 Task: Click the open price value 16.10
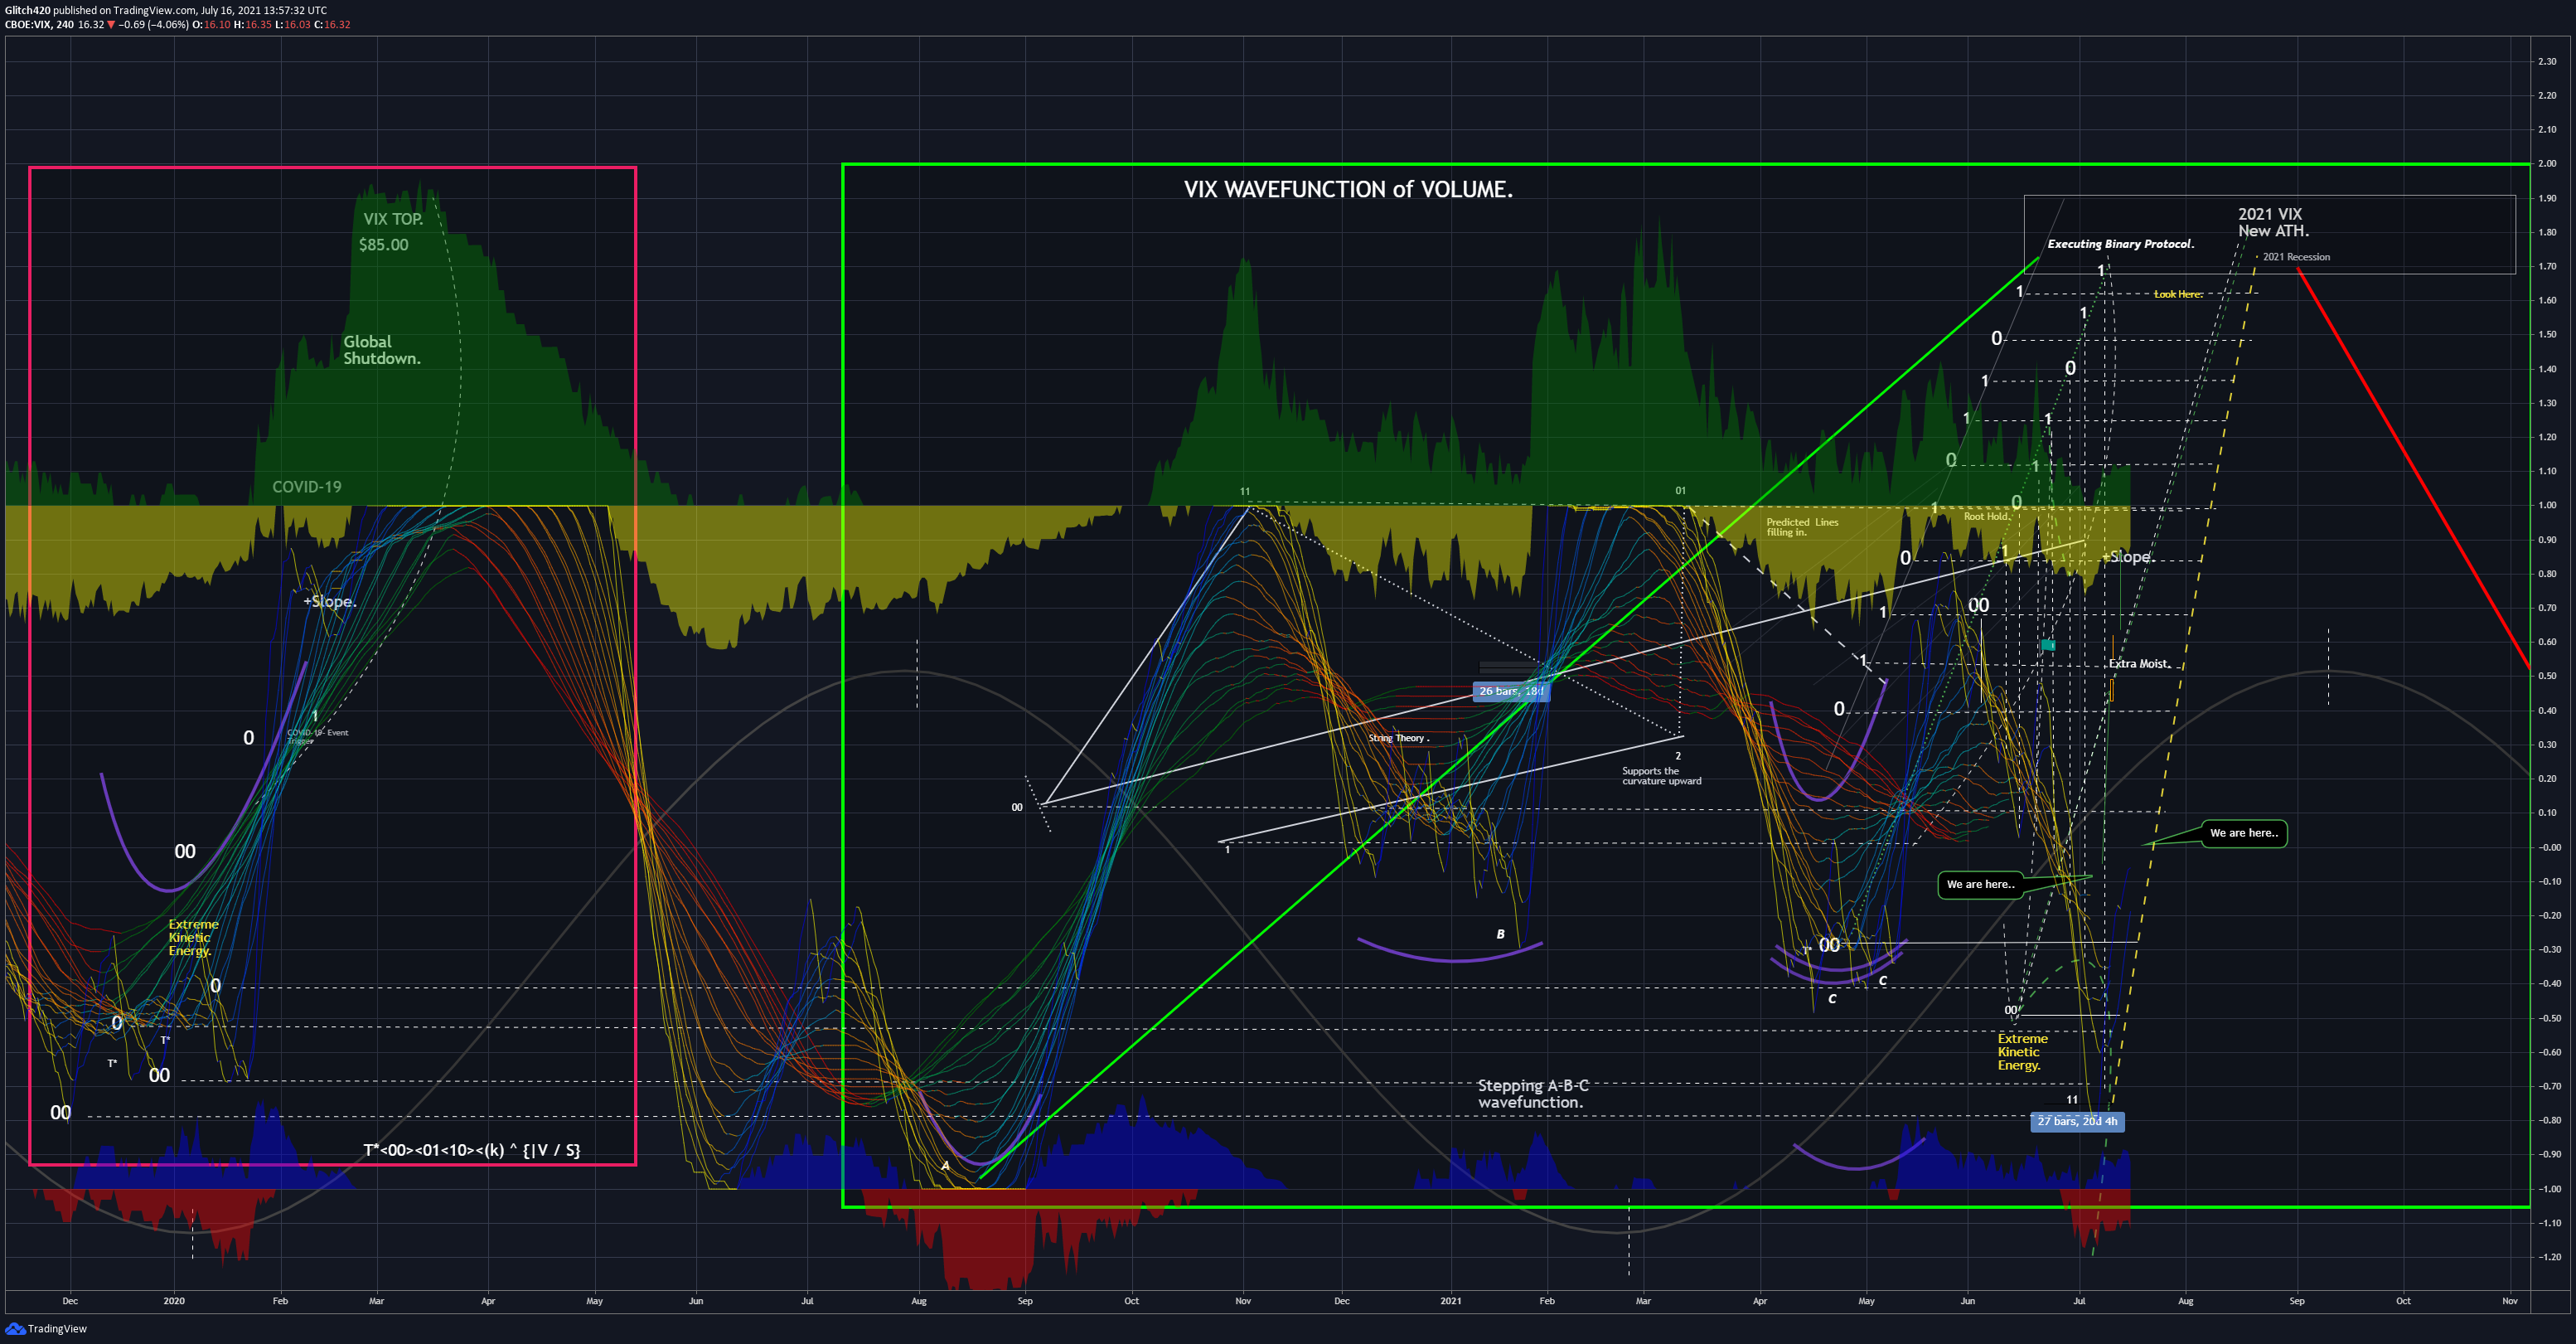(217, 25)
